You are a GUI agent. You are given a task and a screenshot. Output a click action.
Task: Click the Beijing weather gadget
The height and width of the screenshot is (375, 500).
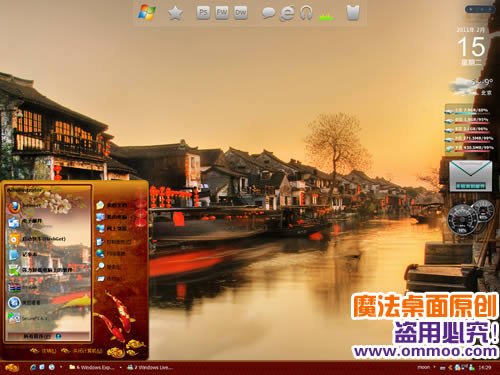(471, 86)
